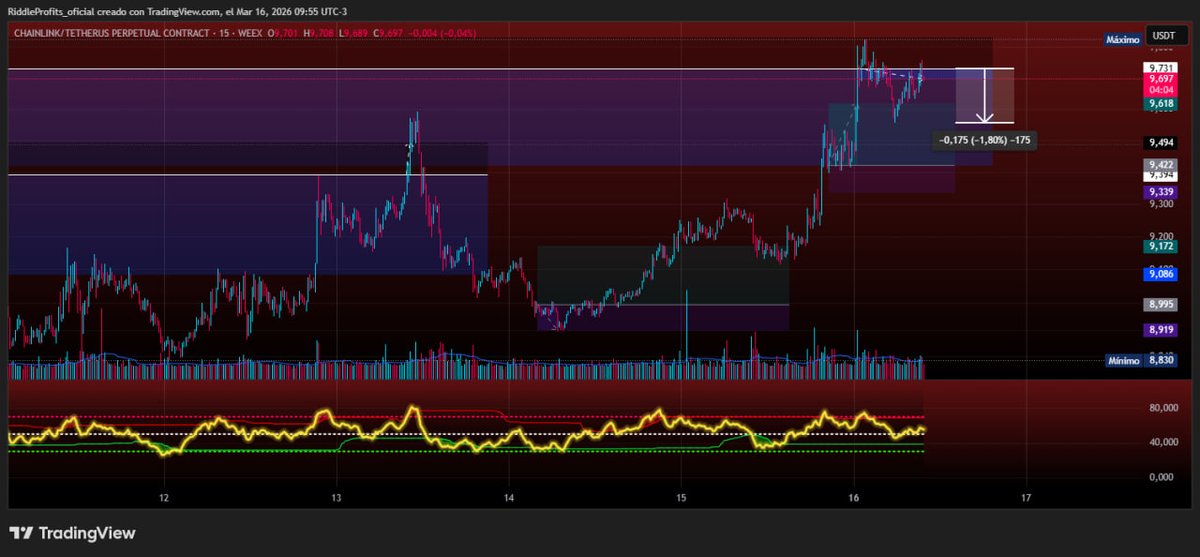Select the green 9,172 price label

tap(1161, 245)
